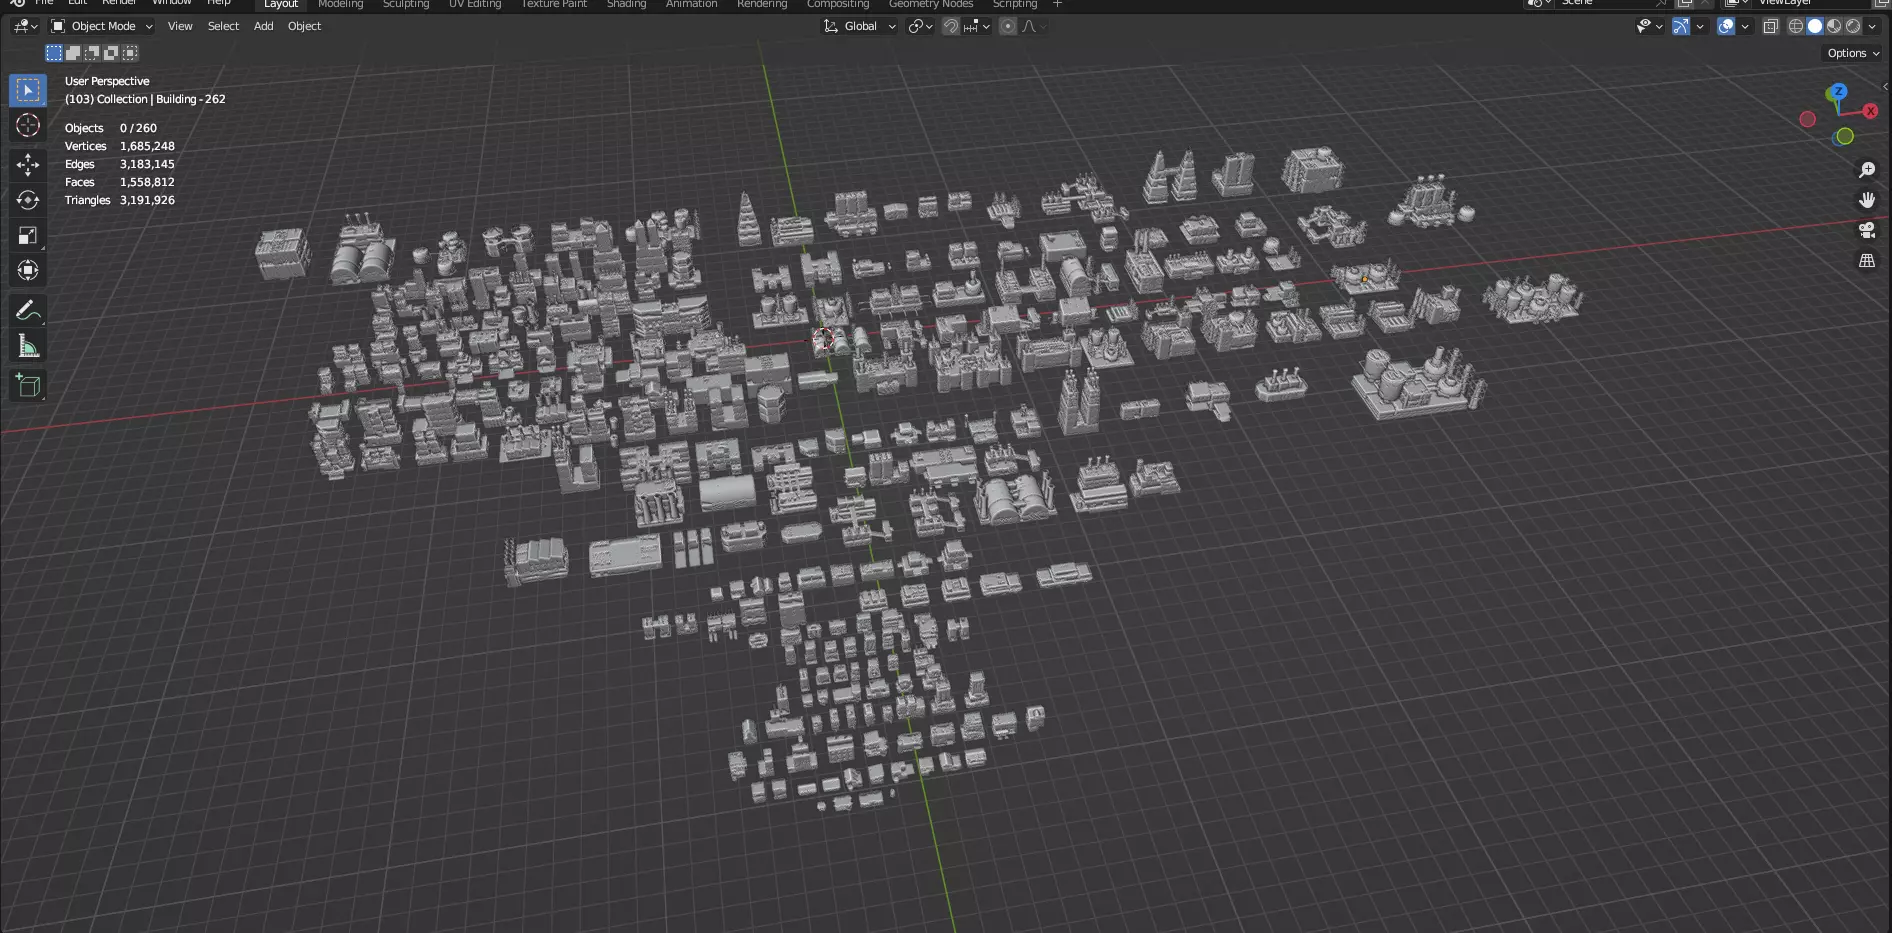Open the Add menu
The width and height of the screenshot is (1892, 933).
pos(263,26)
